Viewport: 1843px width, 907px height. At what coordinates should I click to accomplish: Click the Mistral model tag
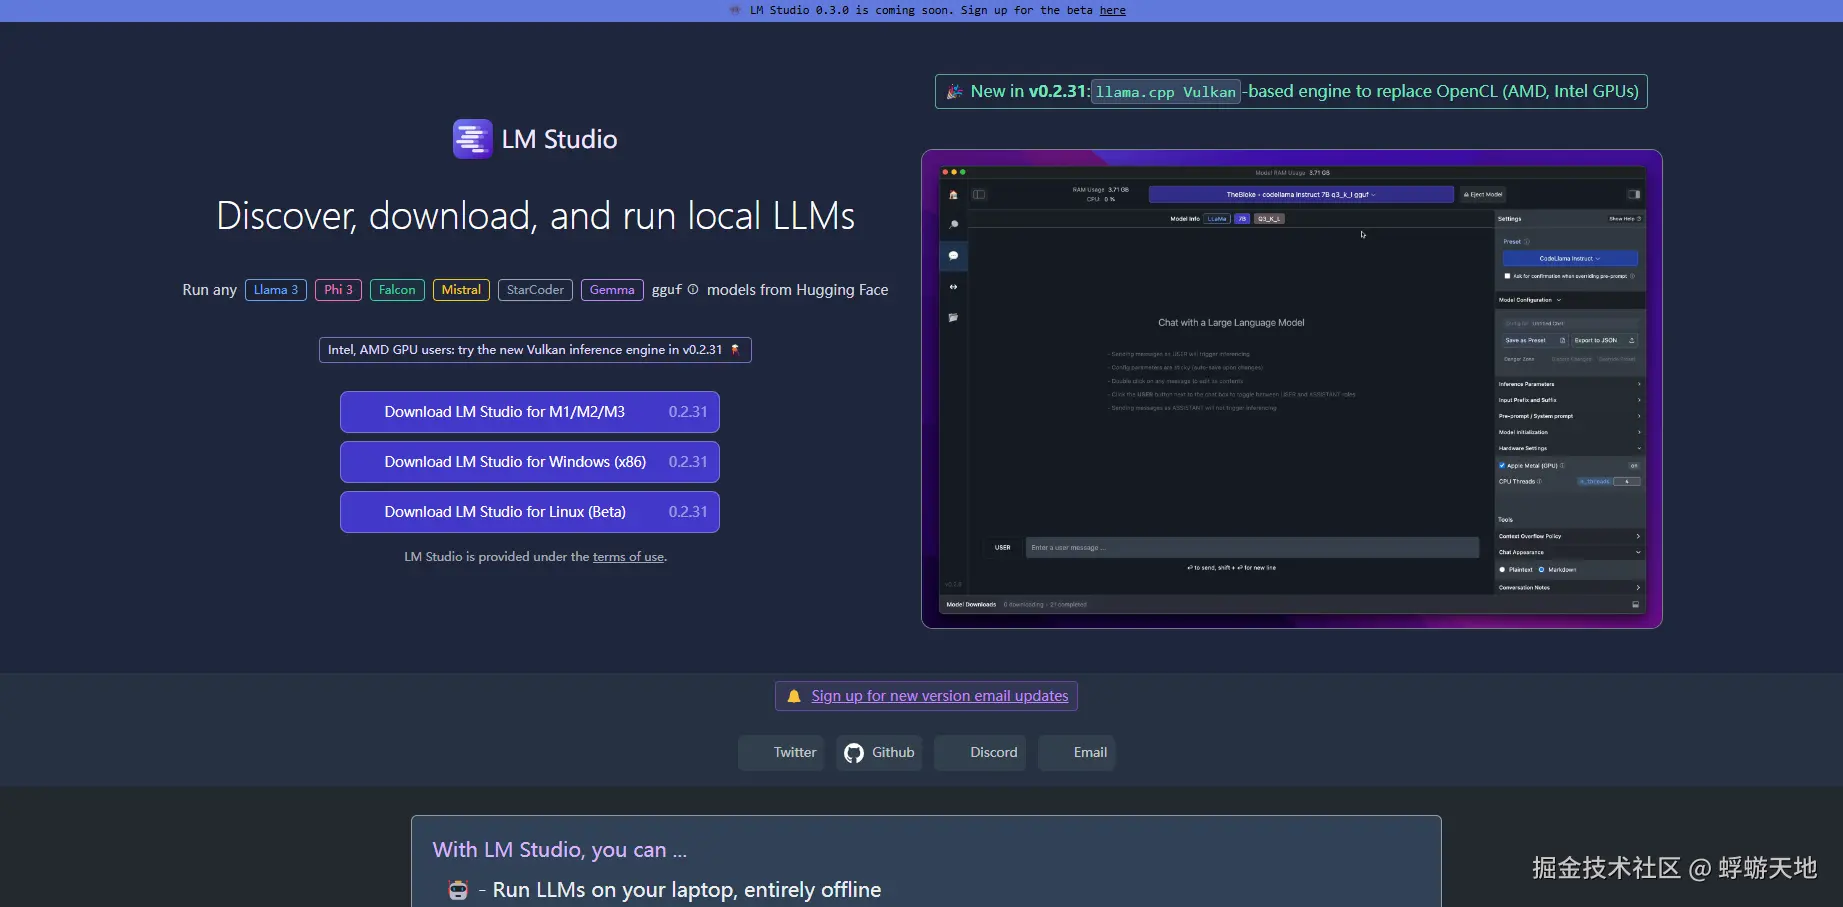[x=461, y=290]
